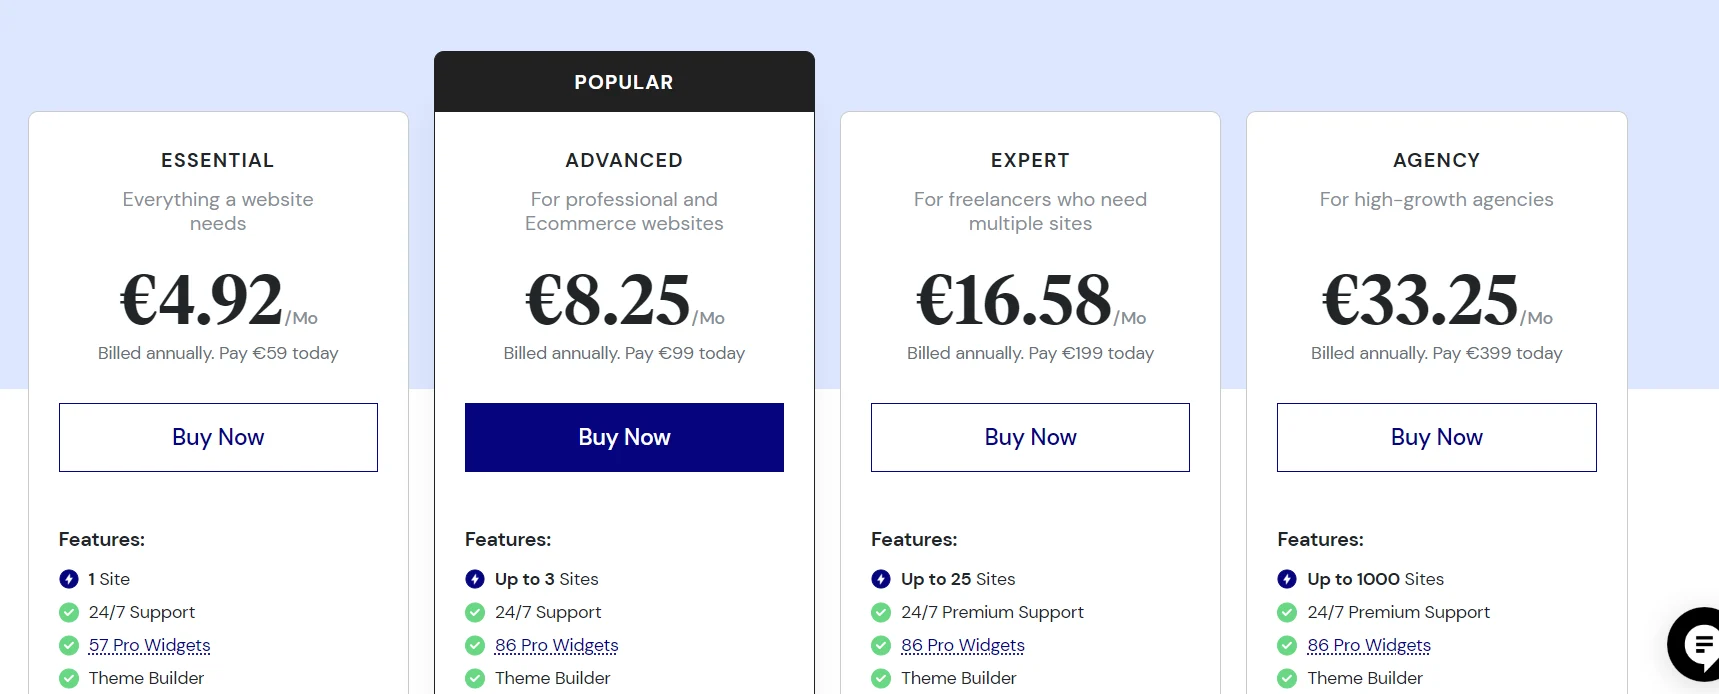Click the green checkmark beside 24/7 Support in Essential
This screenshot has width=1719, height=694.
tap(68, 611)
